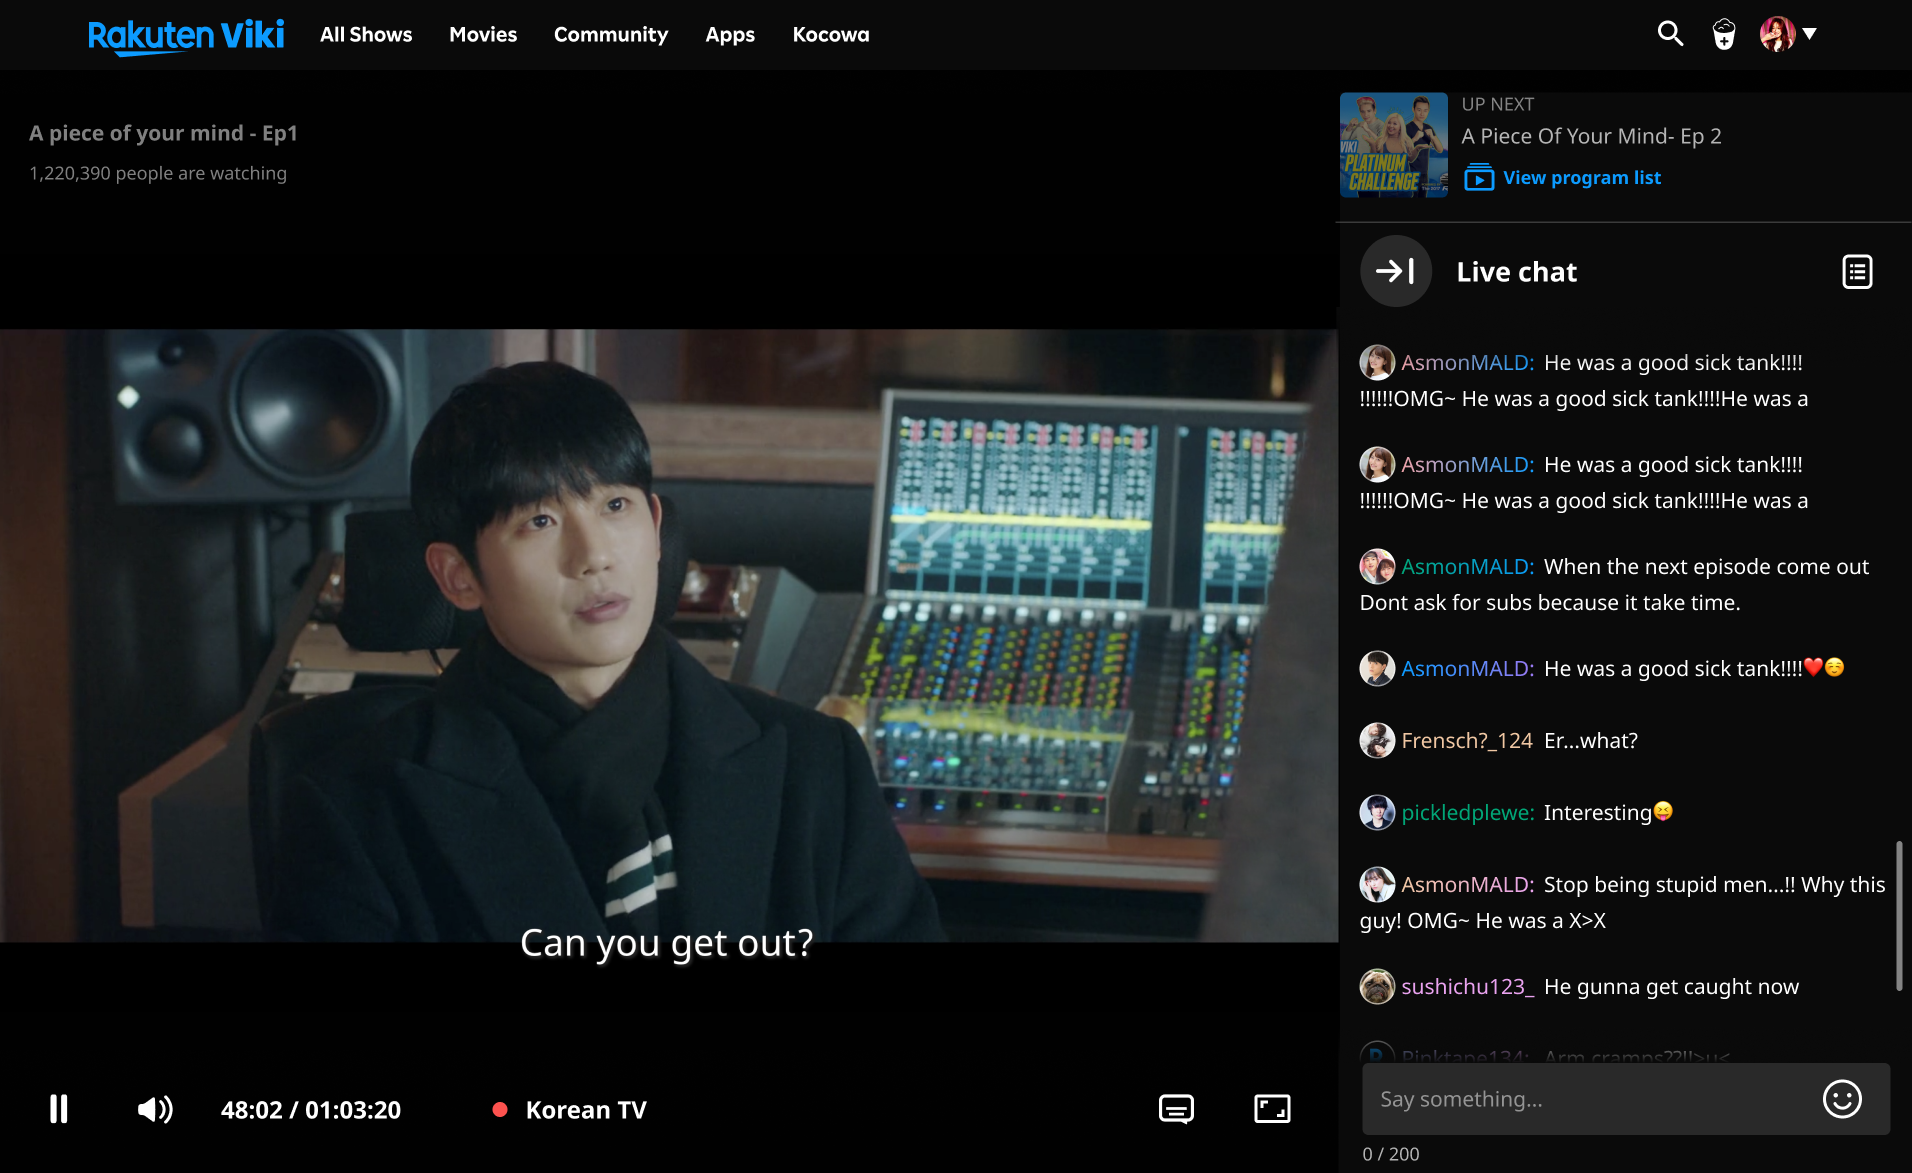Screen dimensions: 1912x1173
Task: Go to the Community menu item
Action: (611, 35)
